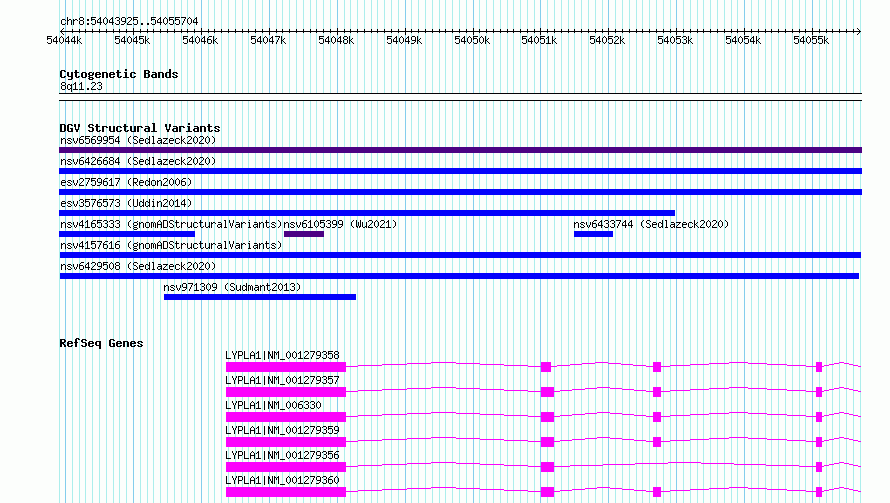Screen dimensions: 890x503
Task: Click the right arrowhead of the ruler
Action: click(859, 31)
